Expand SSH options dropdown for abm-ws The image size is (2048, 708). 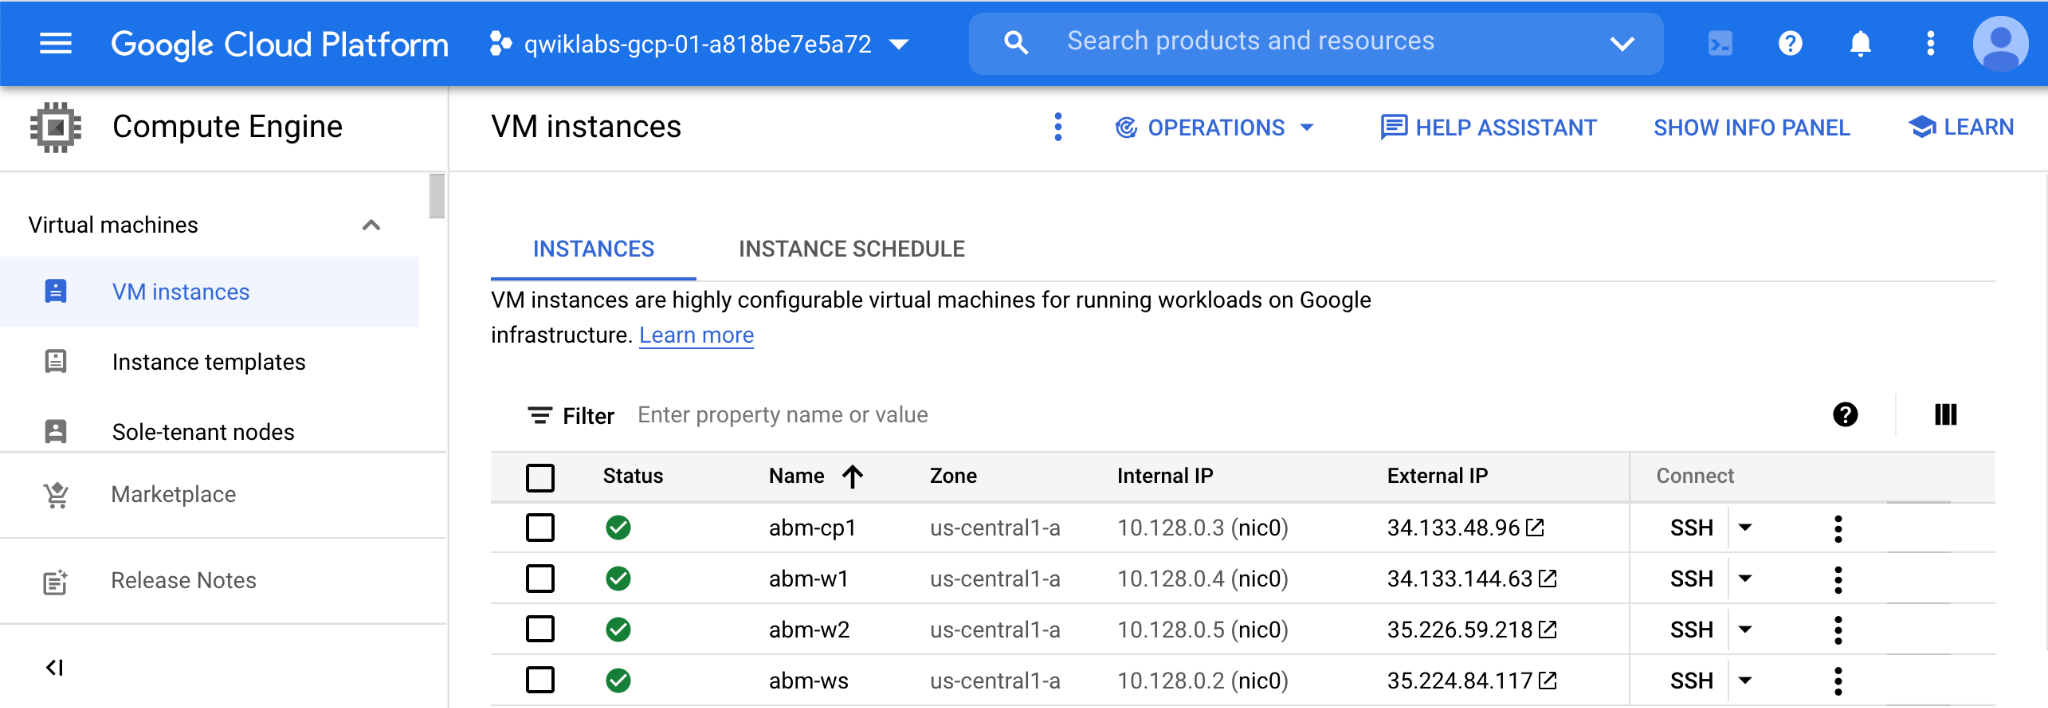pyautogui.click(x=1745, y=680)
